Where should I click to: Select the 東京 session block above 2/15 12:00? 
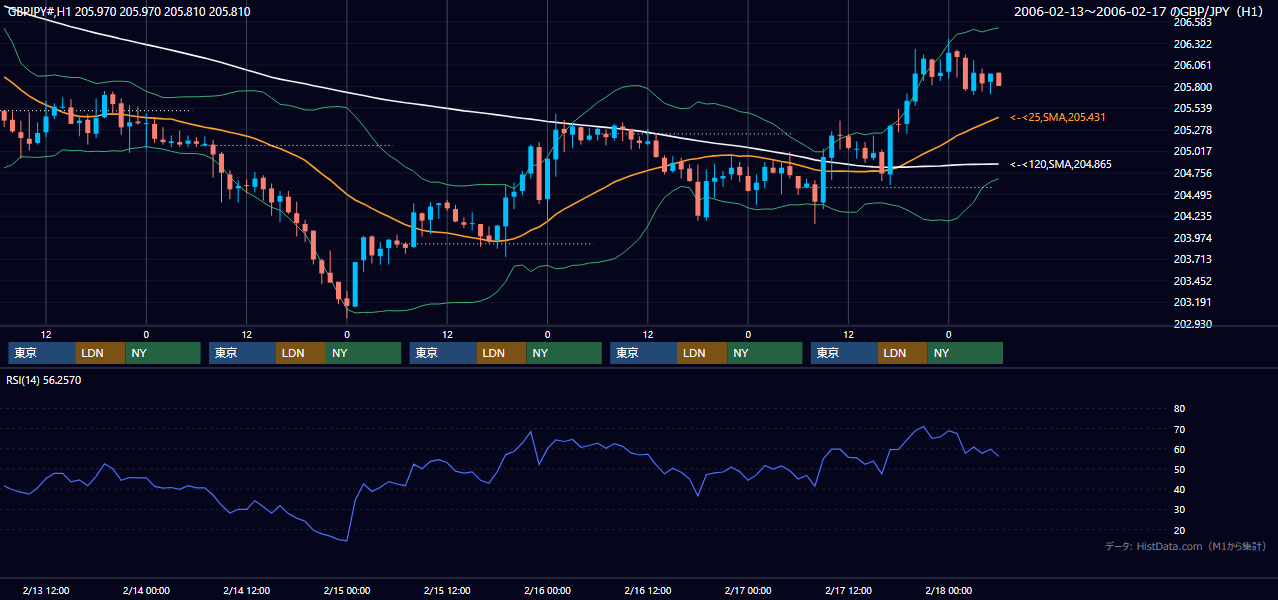[443, 353]
